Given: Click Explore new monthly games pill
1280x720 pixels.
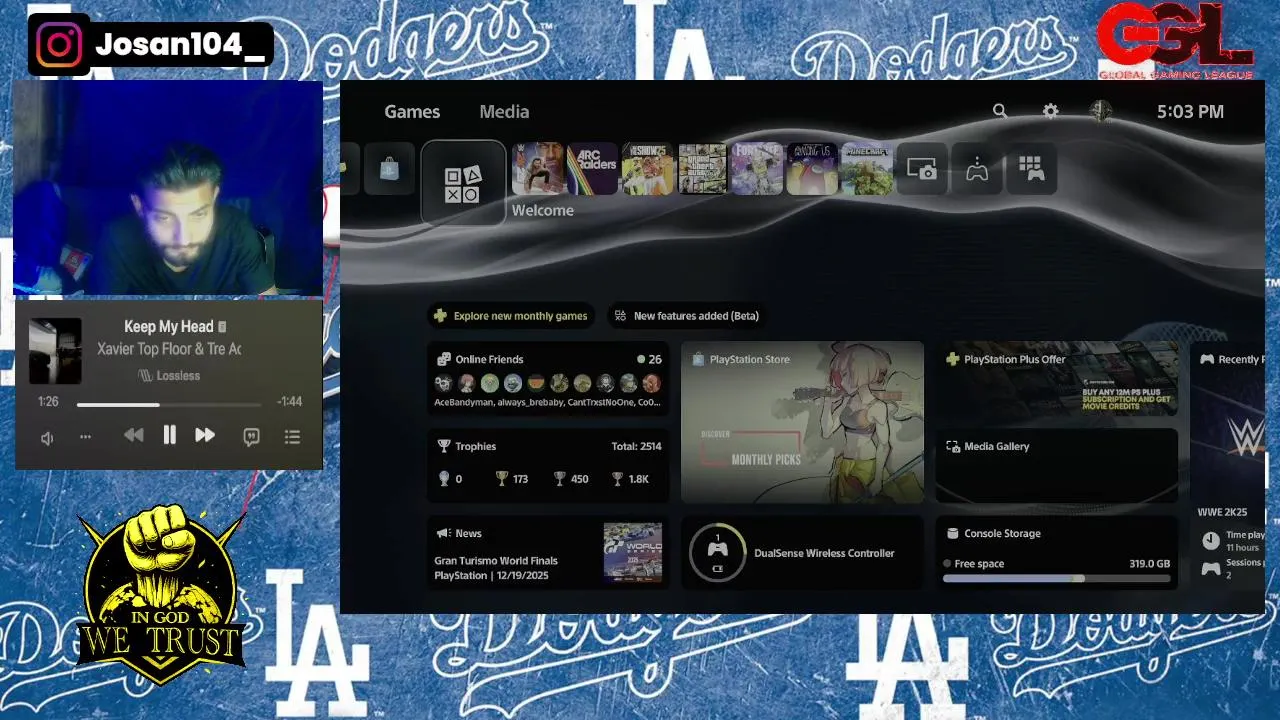Looking at the screenshot, I should (511, 316).
